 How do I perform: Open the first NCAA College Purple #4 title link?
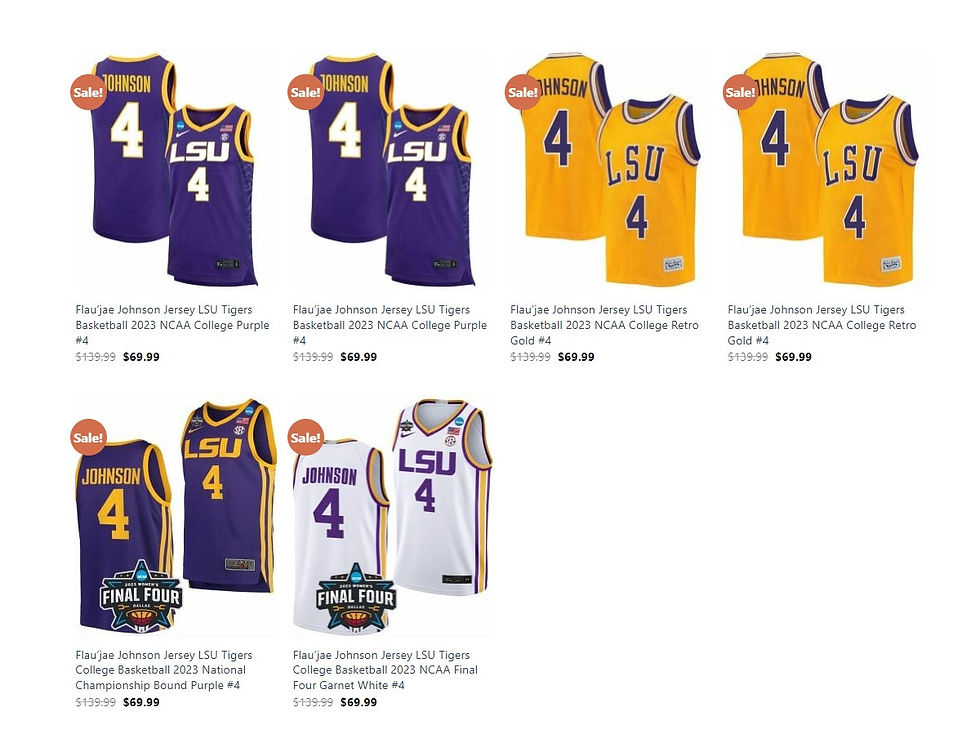click(172, 325)
